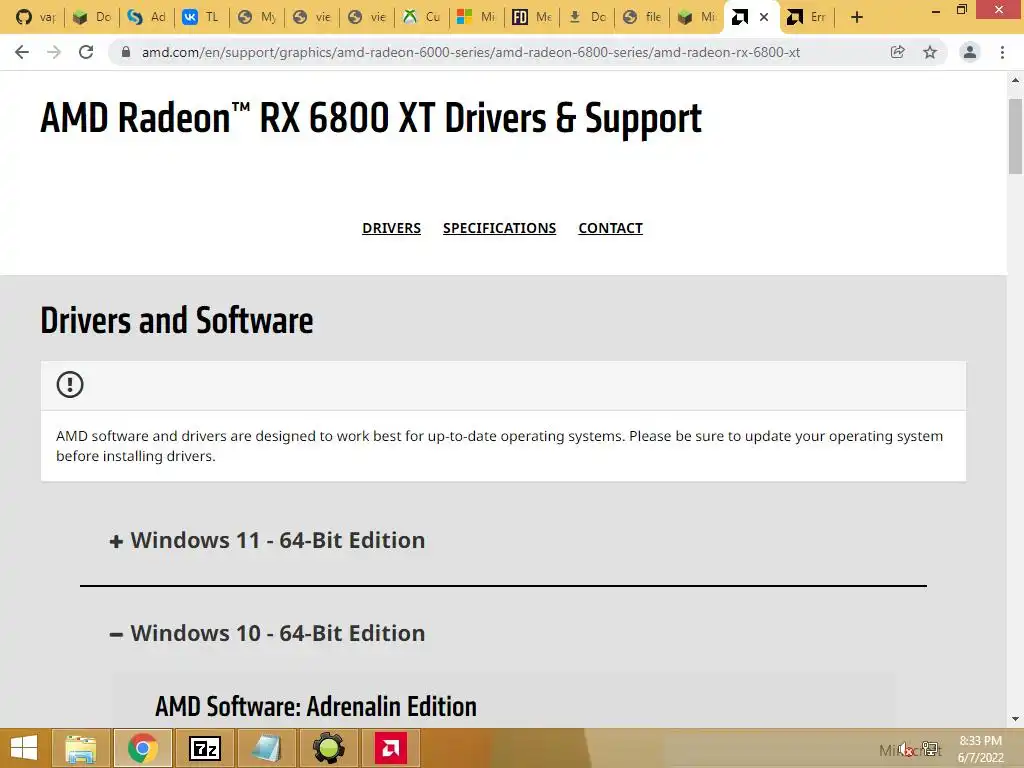Click the scrollbar down arrow
The height and width of the screenshot is (768, 1024).
(x=1015, y=719)
